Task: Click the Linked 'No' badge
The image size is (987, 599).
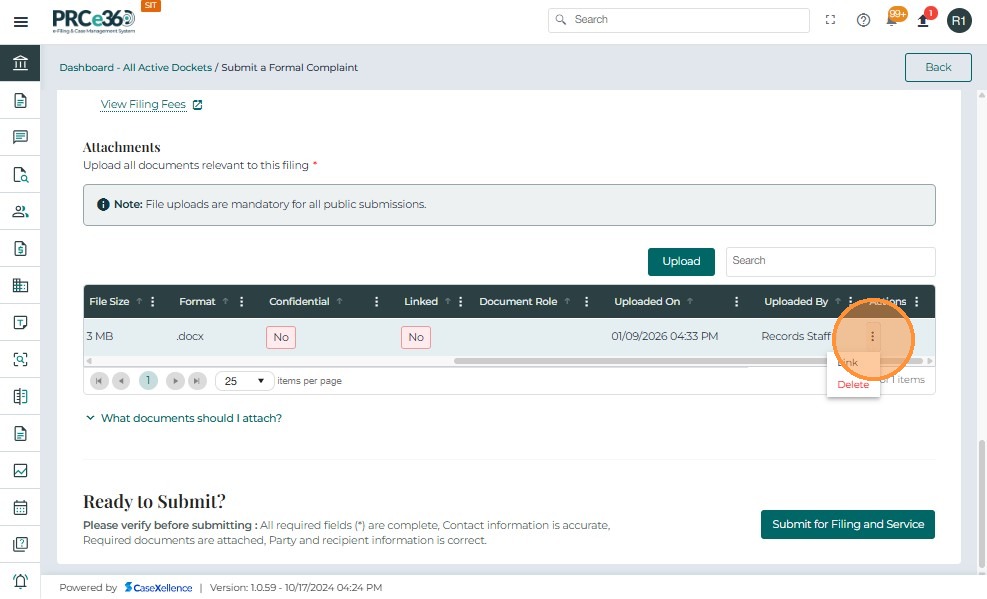Action: (x=416, y=337)
